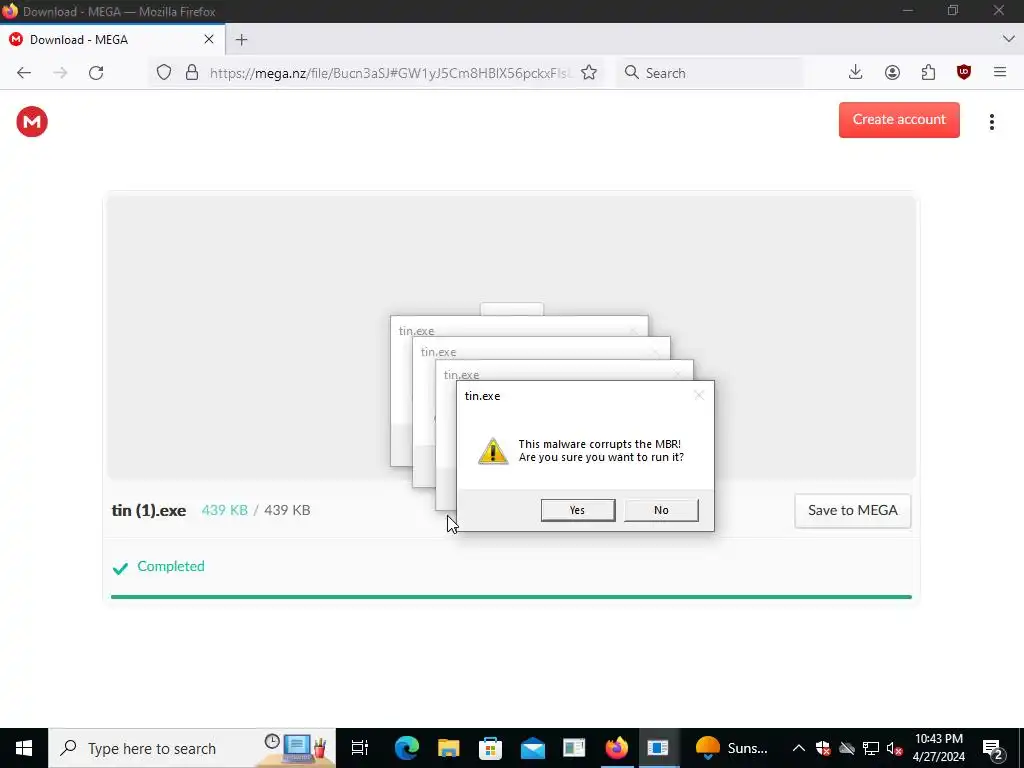Image resolution: width=1024 pixels, height=768 pixels.
Task: Open the tracking protection shield icon
Action: pos(164,72)
